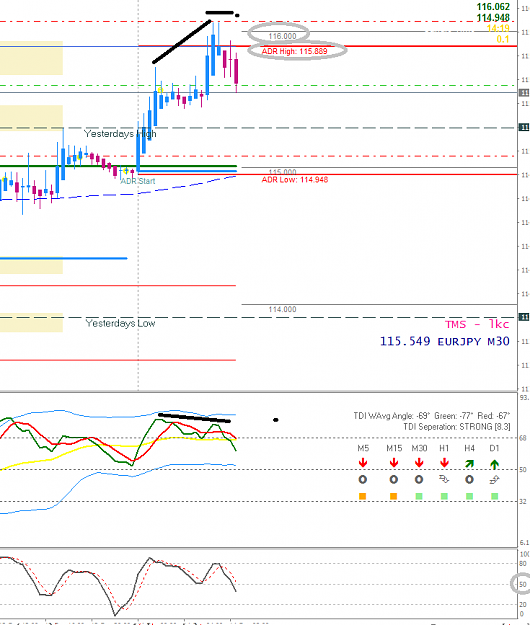Click the red down arrow under M15
Screen dimensions: 530x625
[394, 463]
